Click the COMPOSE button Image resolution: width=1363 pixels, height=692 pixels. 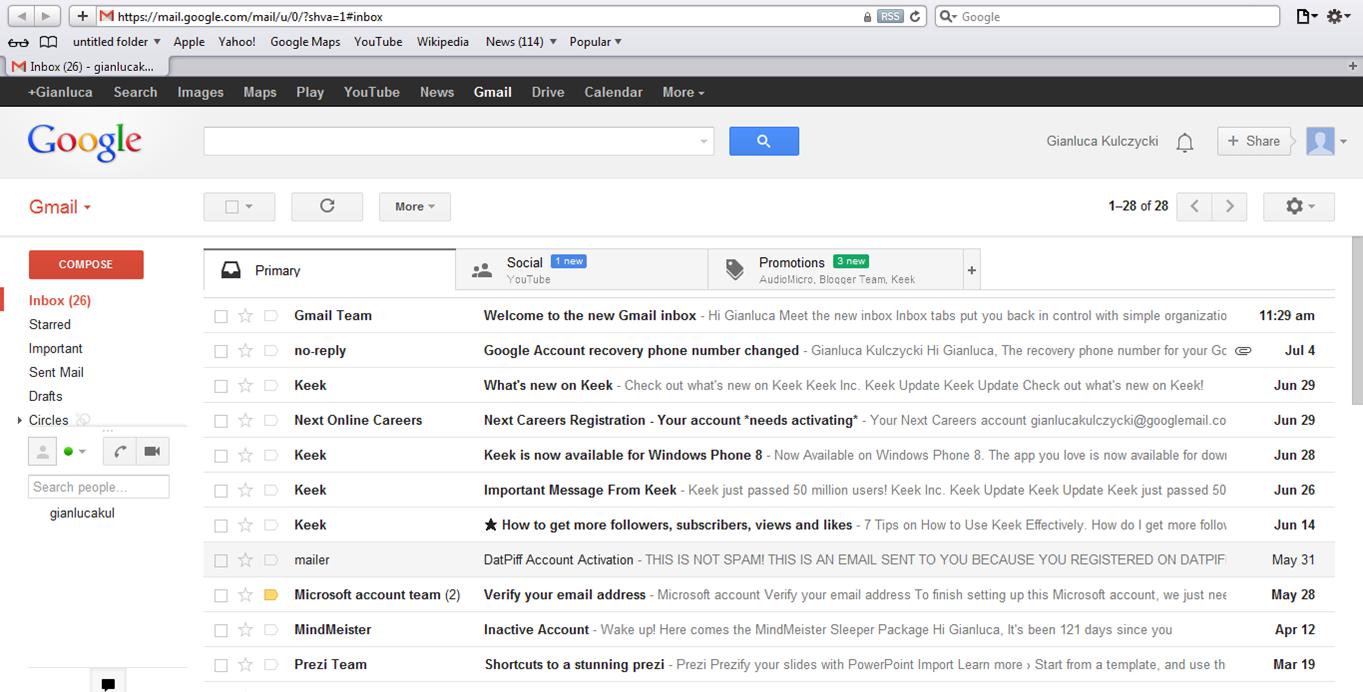(x=86, y=265)
